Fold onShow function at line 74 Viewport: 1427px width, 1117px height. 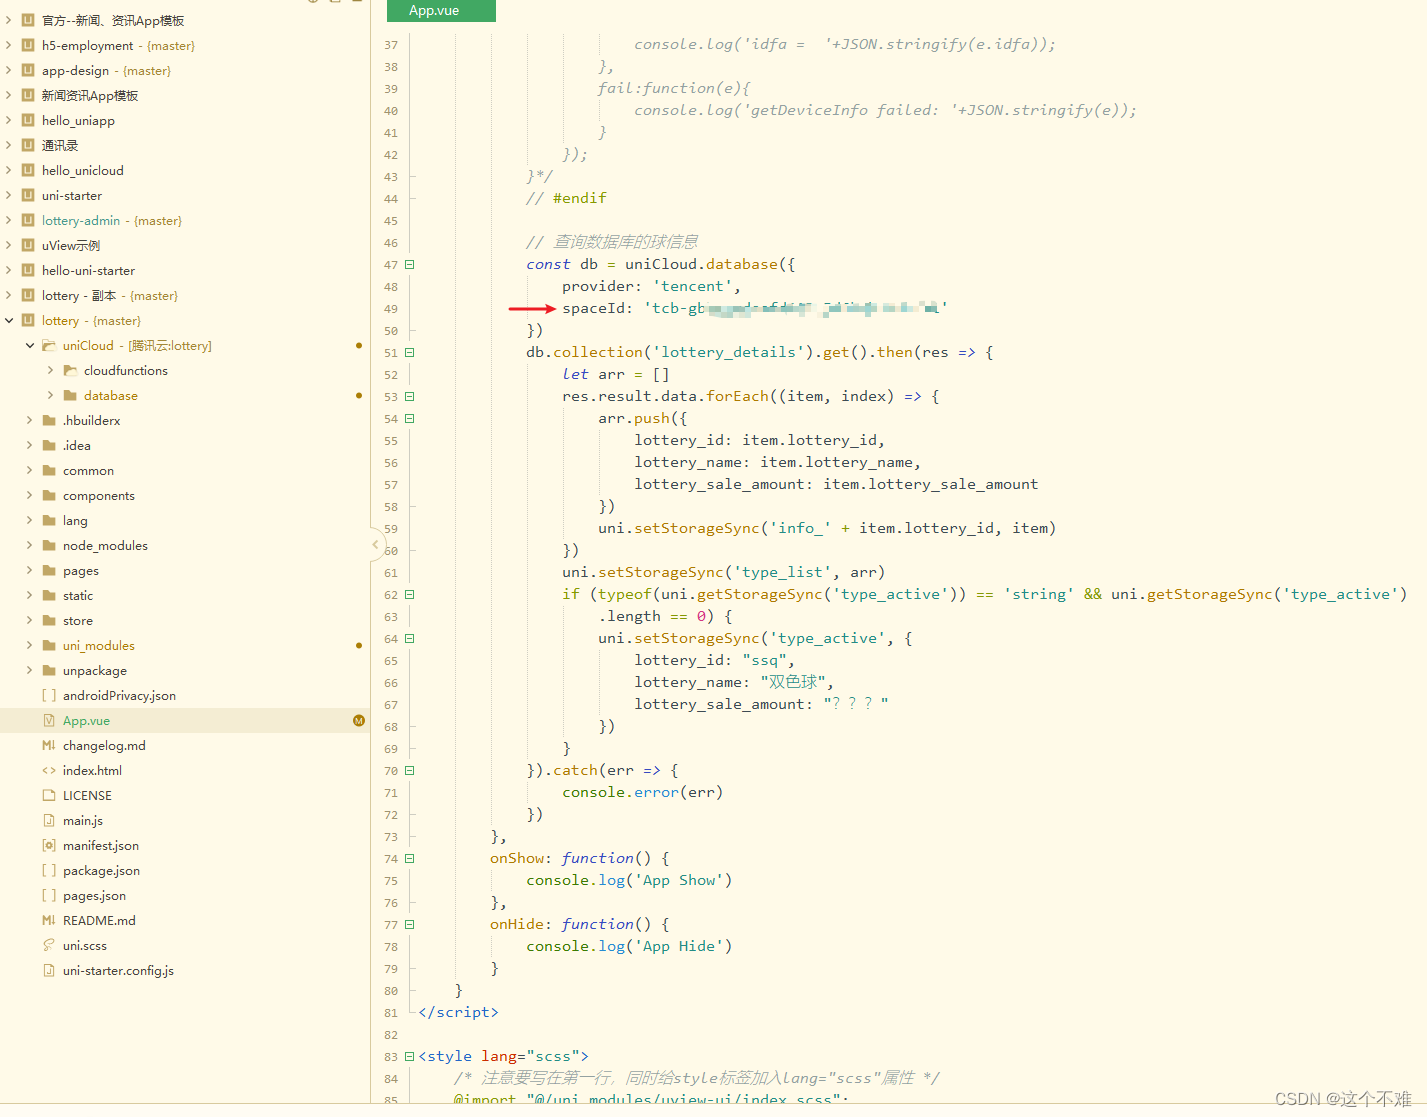[x=410, y=859]
